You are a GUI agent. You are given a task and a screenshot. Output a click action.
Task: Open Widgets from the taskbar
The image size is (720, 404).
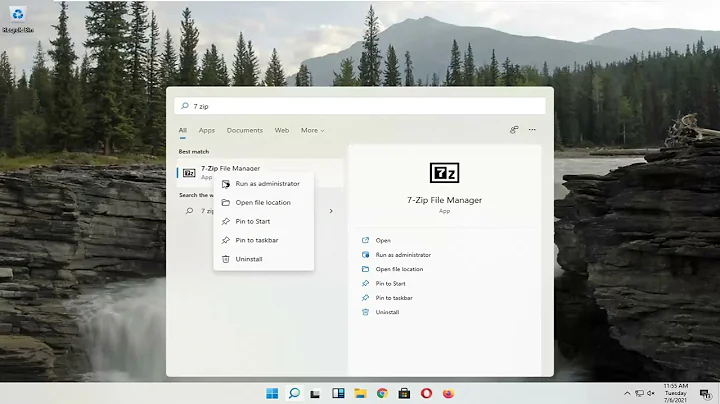click(x=338, y=393)
